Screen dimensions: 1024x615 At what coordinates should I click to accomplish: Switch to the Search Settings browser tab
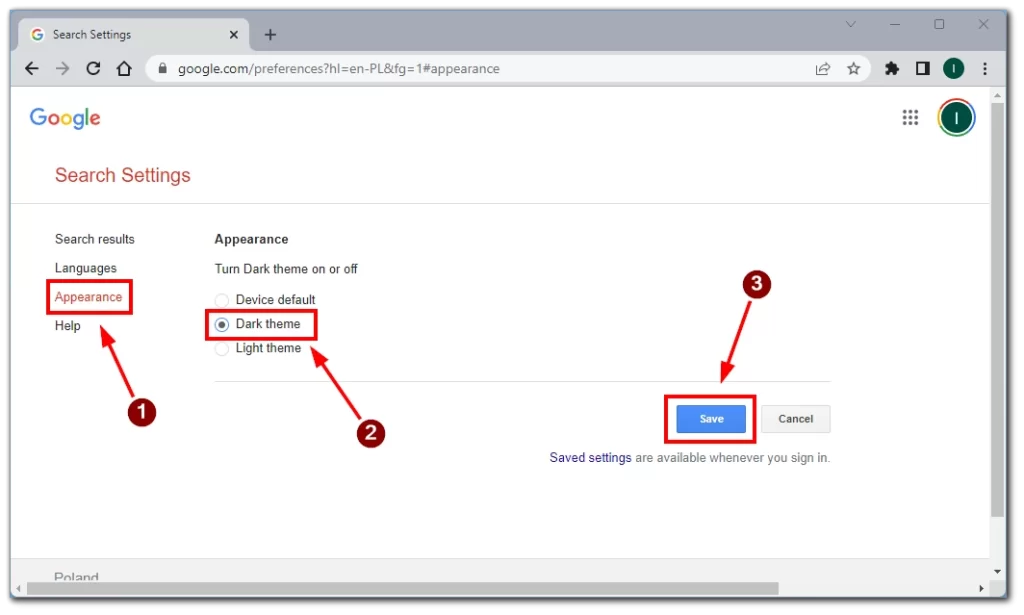click(133, 35)
